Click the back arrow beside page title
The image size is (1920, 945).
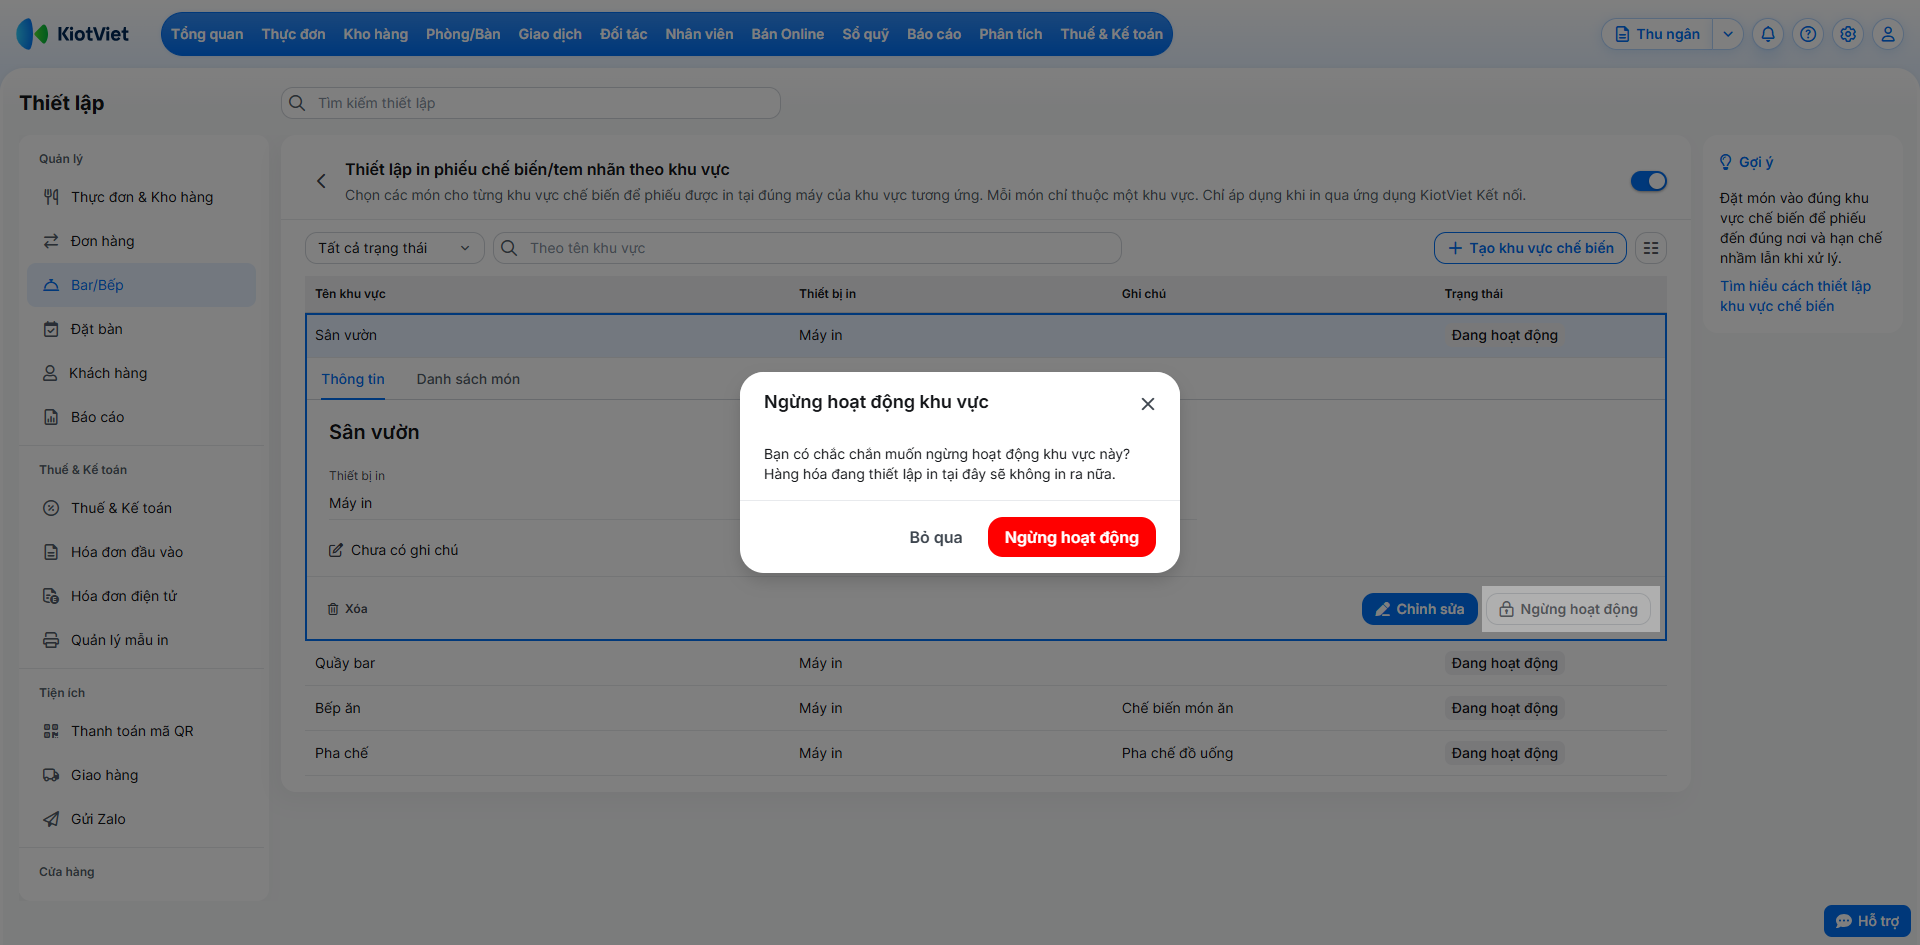click(321, 181)
